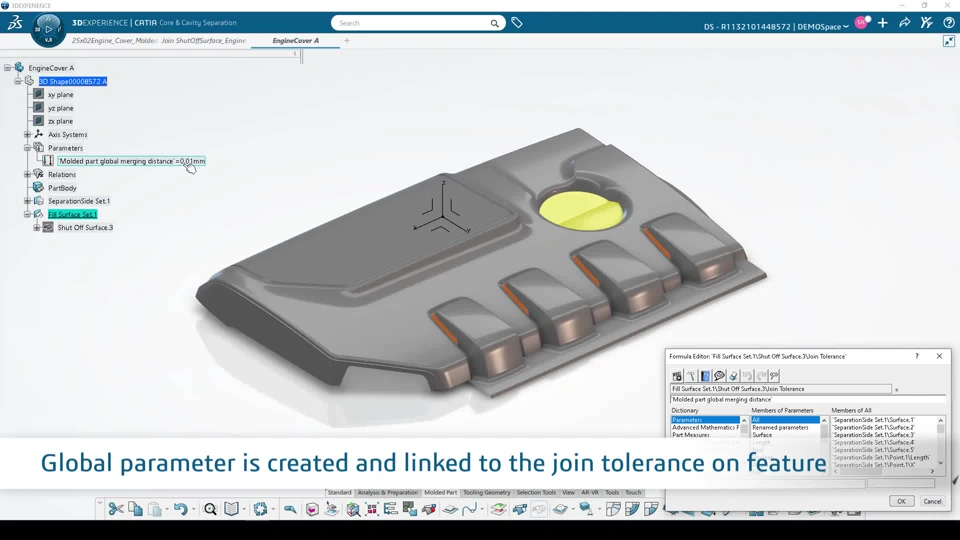Click the blue help book icon in Formula Editor
This screenshot has width=960, height=540.
click(x=705, y=376)
